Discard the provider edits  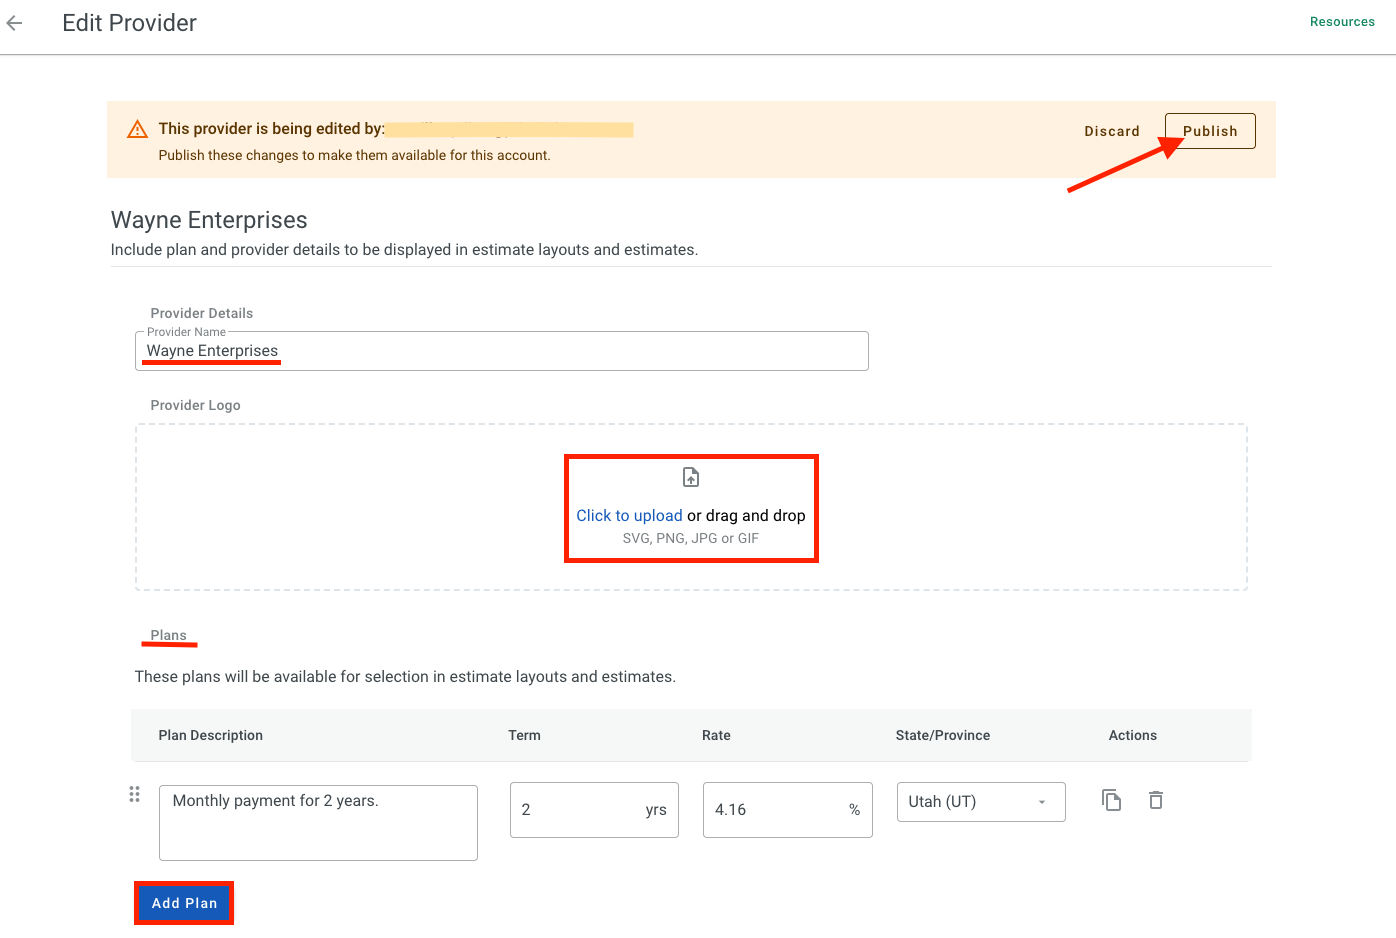pos(1112,131)
